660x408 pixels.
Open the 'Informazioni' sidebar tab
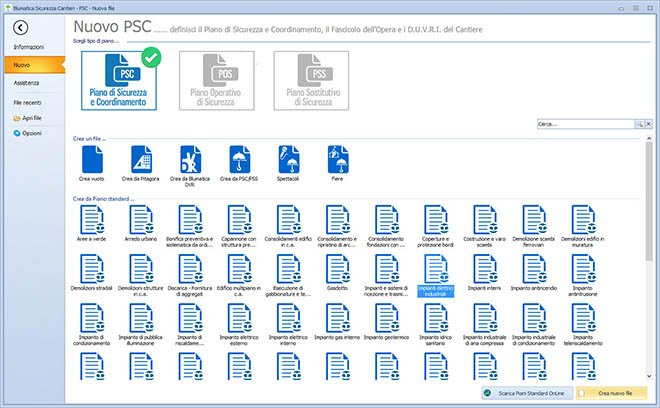(28, 47)
